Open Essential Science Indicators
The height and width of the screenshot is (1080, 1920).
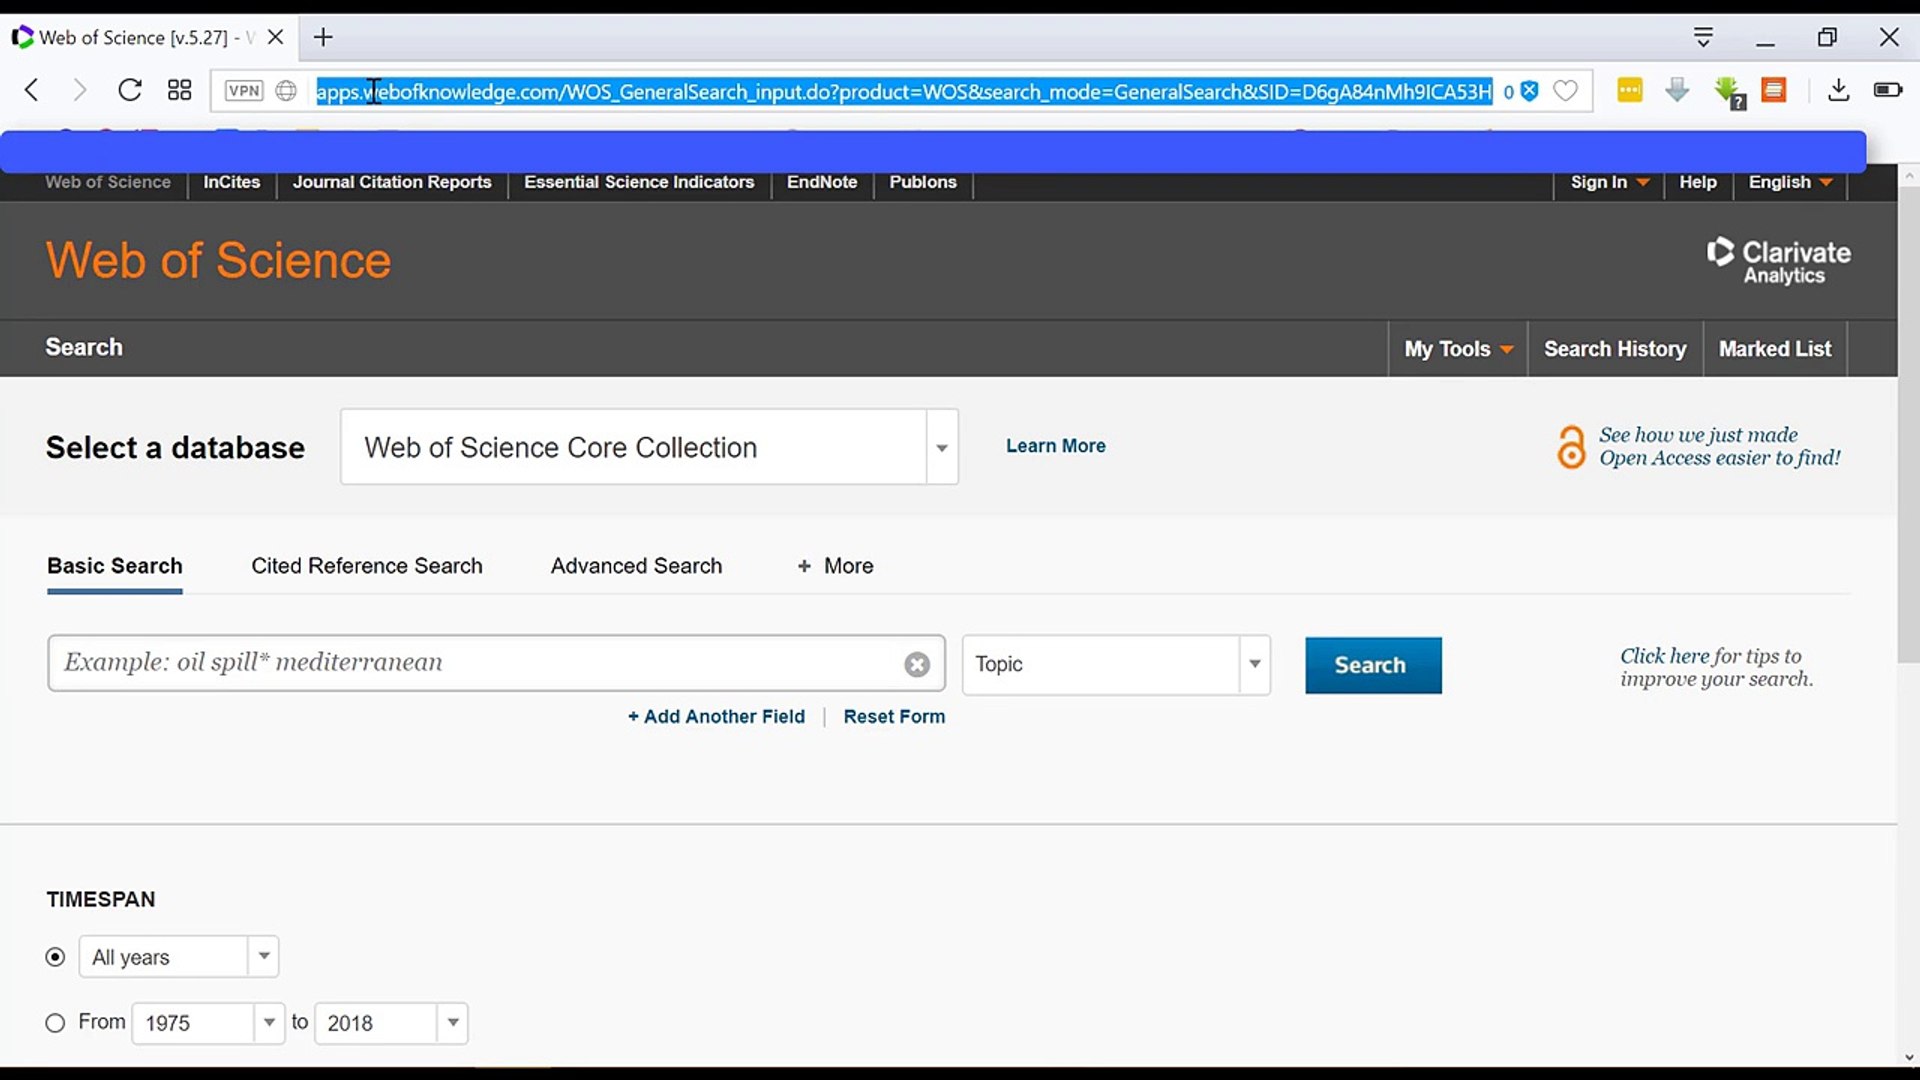tap(639, 182)
